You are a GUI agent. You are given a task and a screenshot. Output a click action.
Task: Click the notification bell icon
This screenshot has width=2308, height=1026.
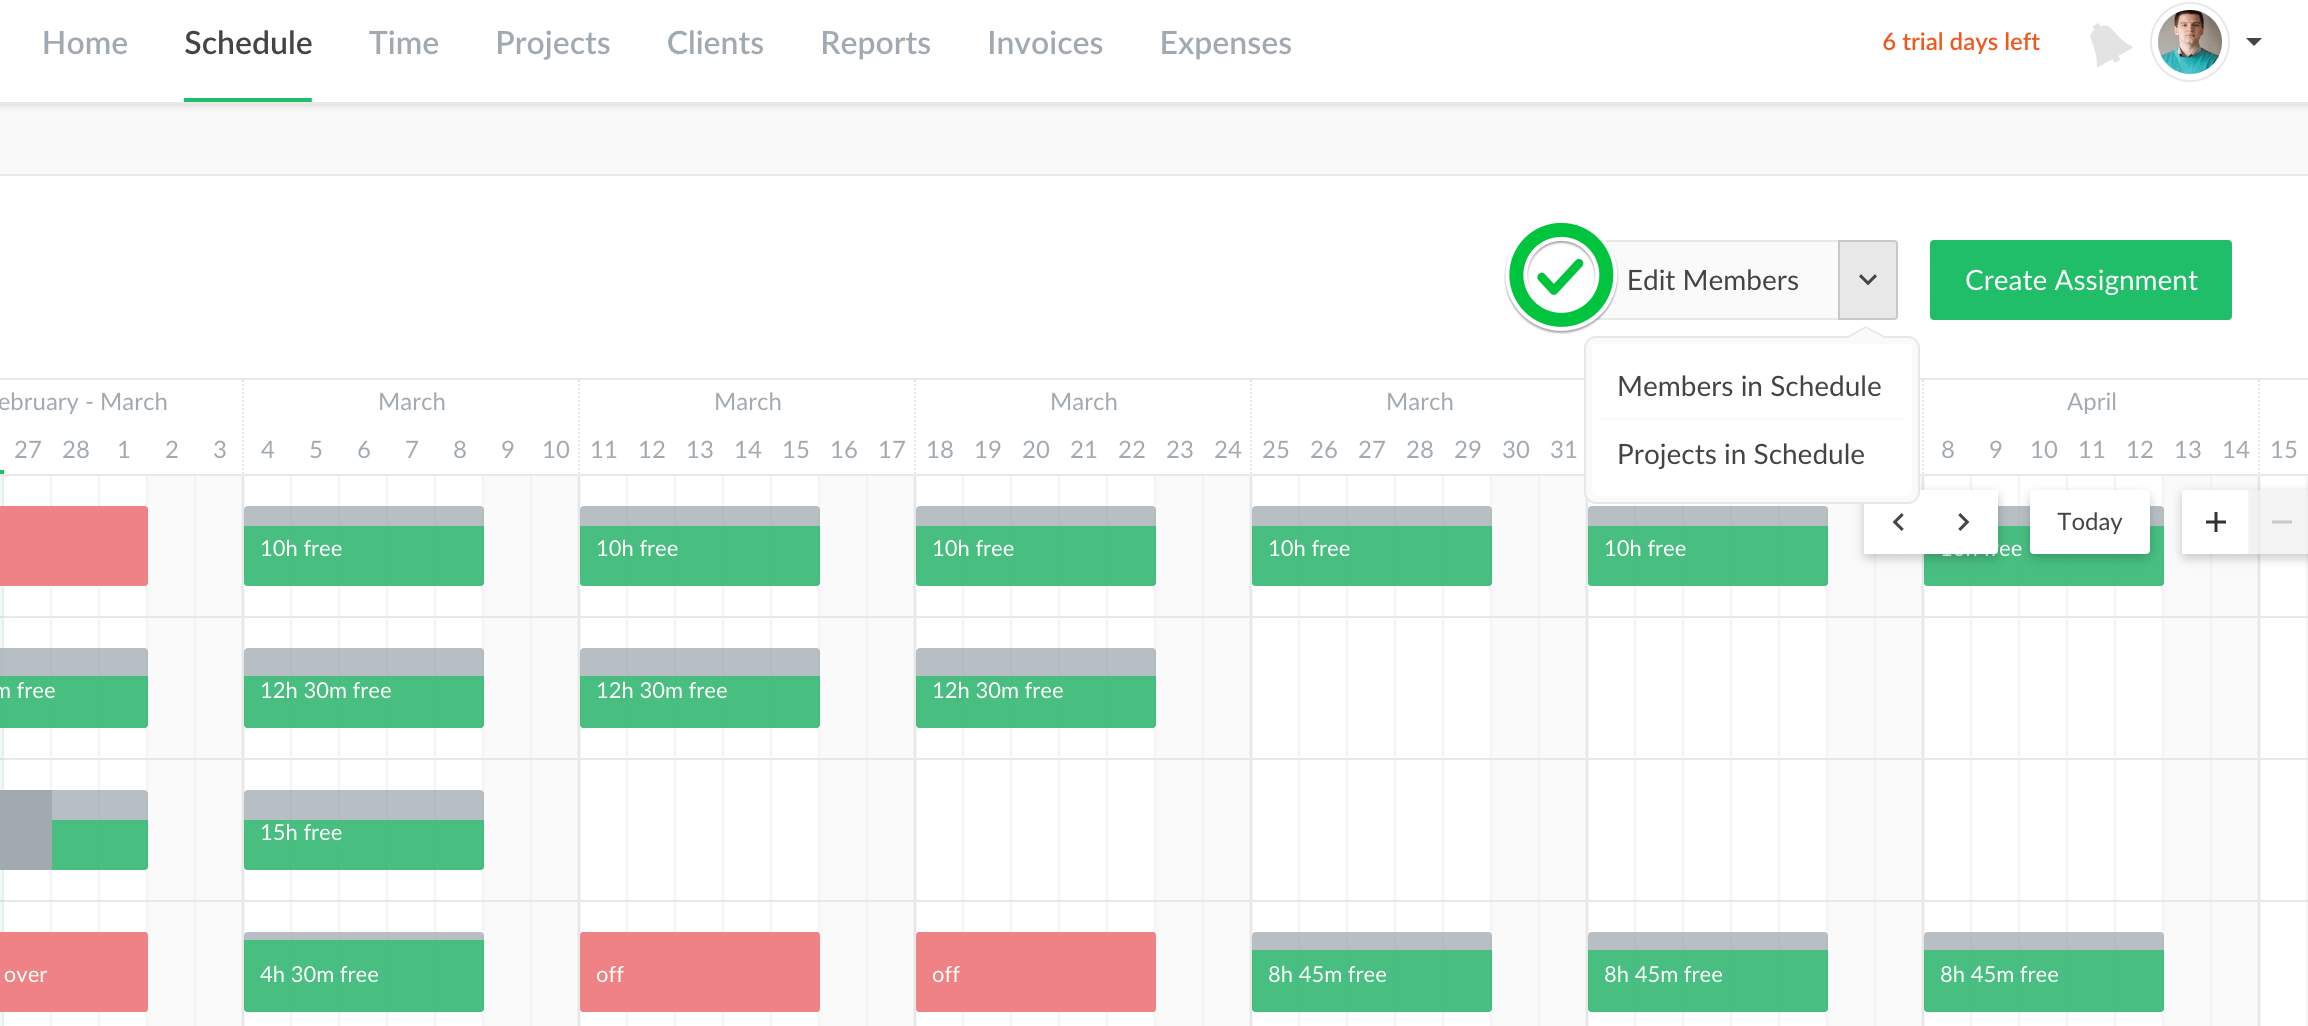click(2108, 45)
